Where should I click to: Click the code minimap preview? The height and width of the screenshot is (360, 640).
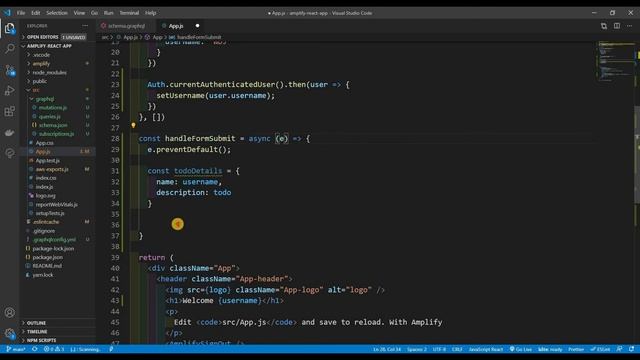616,61
